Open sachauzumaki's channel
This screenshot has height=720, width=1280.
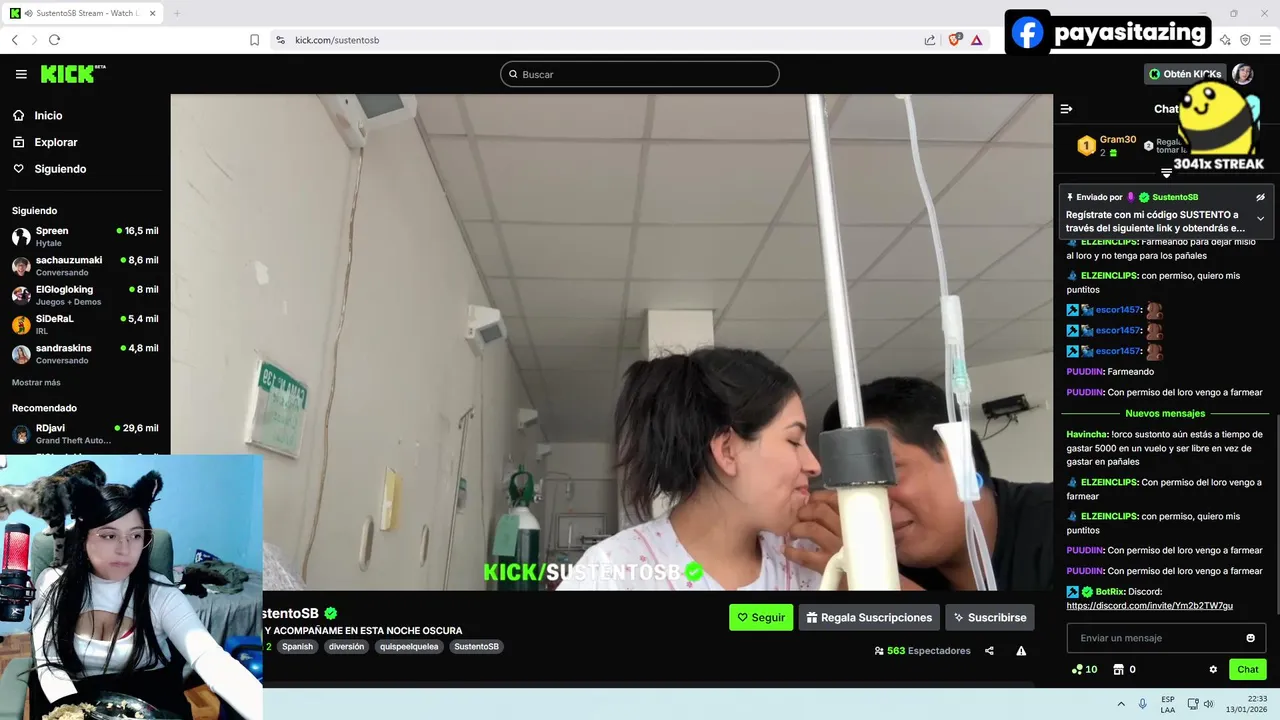85,266
